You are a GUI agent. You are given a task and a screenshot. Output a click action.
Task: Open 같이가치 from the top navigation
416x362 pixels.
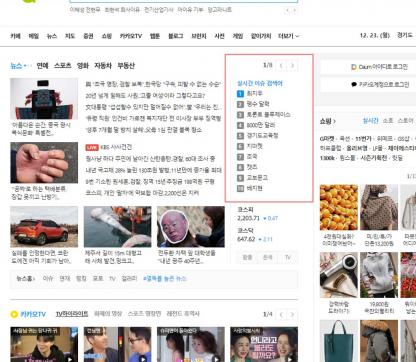click(261, 36)
